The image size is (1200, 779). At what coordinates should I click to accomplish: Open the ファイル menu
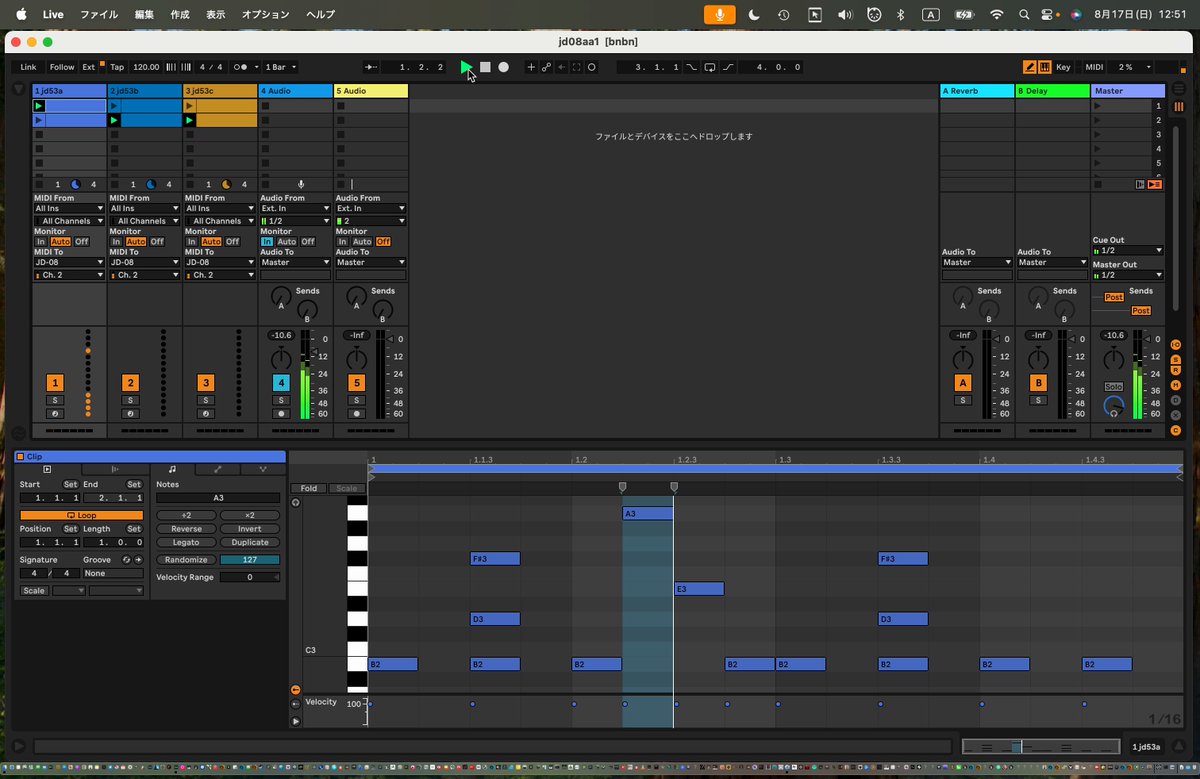(x=99, y=15)
